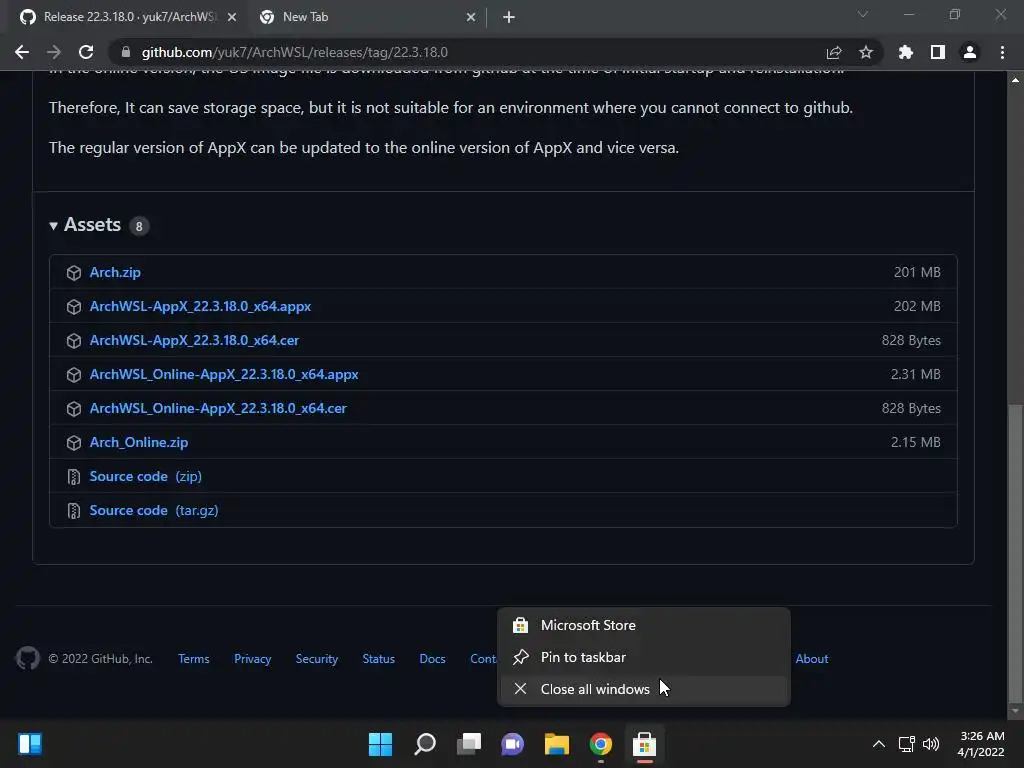Screen dimensions: 1024x768
Task: Click the GitHub logo in the footer
Action: click(x=27, y=658)
